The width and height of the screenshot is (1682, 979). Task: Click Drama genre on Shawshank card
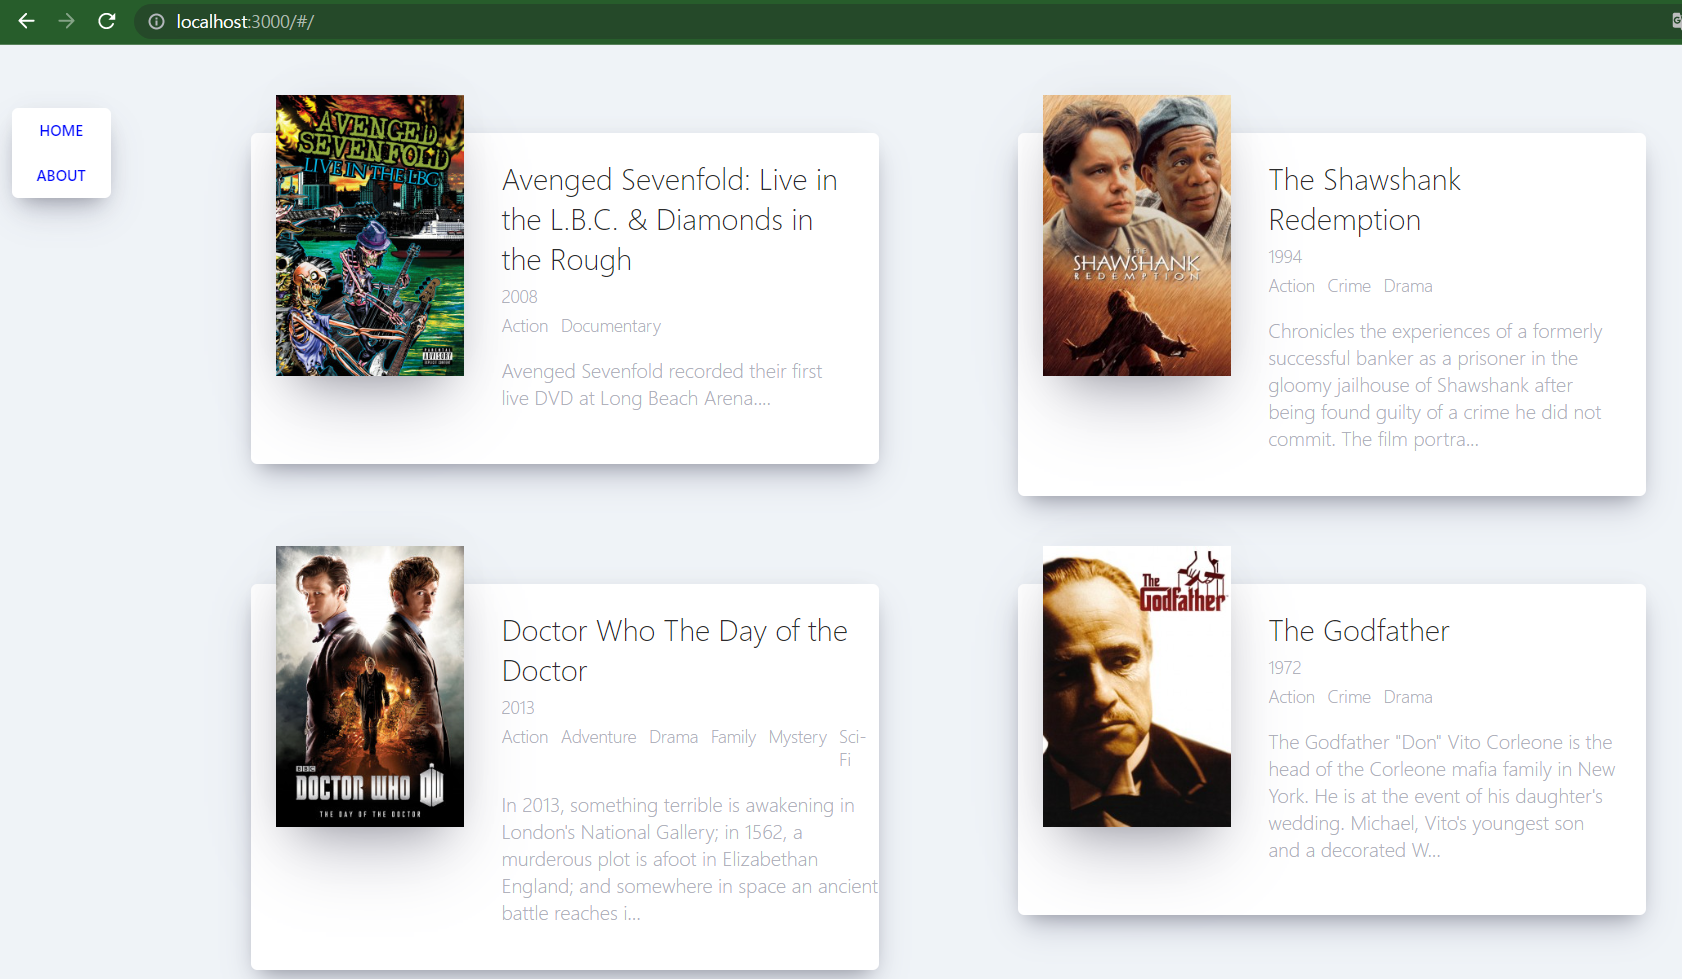pyautogui.click(x=1408, y=286)
